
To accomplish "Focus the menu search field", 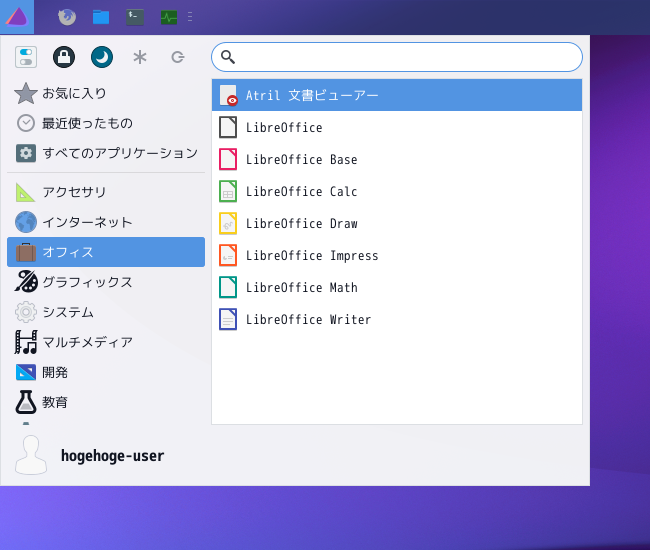I will [397, 57].
